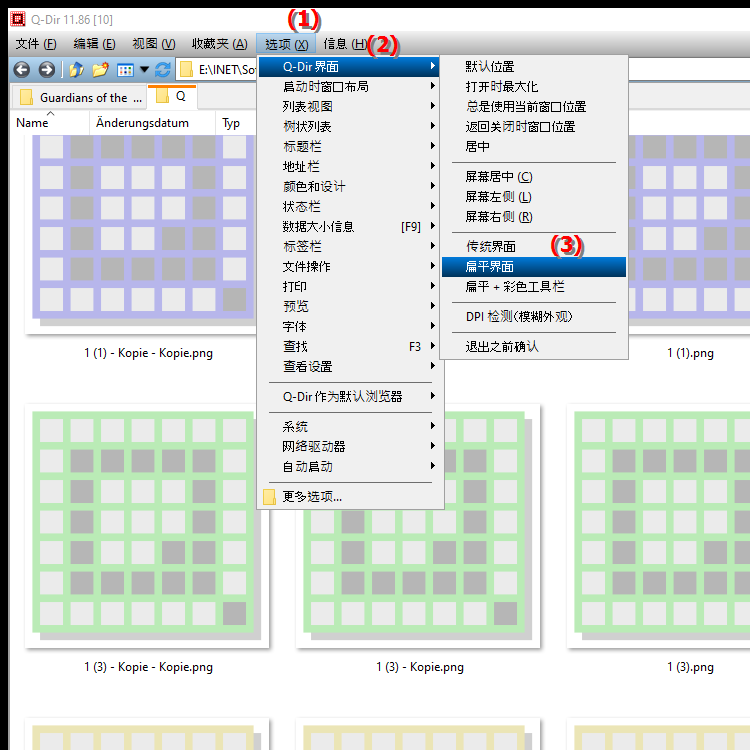
Task: Expand the 数据大小信息 [F9] submenu
Action: pos(350,227)
